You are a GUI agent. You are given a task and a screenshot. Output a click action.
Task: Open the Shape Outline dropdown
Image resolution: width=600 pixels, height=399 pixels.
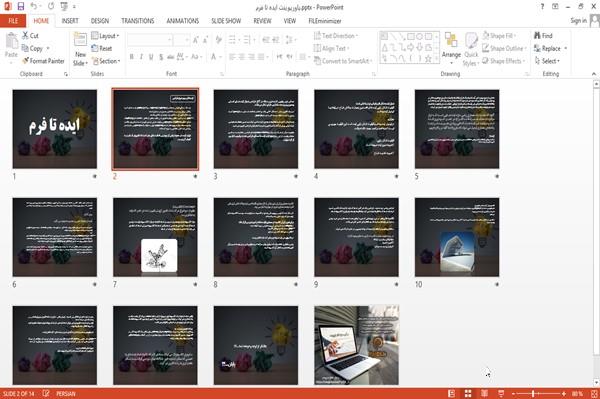tap(505, 48)
